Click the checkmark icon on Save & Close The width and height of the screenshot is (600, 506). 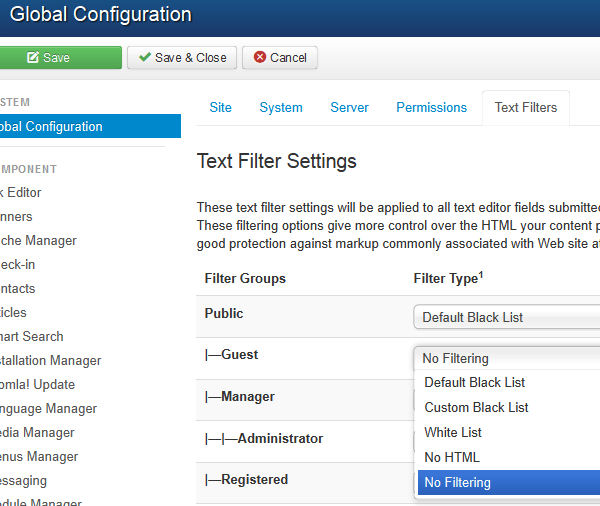tap(145, 58)
